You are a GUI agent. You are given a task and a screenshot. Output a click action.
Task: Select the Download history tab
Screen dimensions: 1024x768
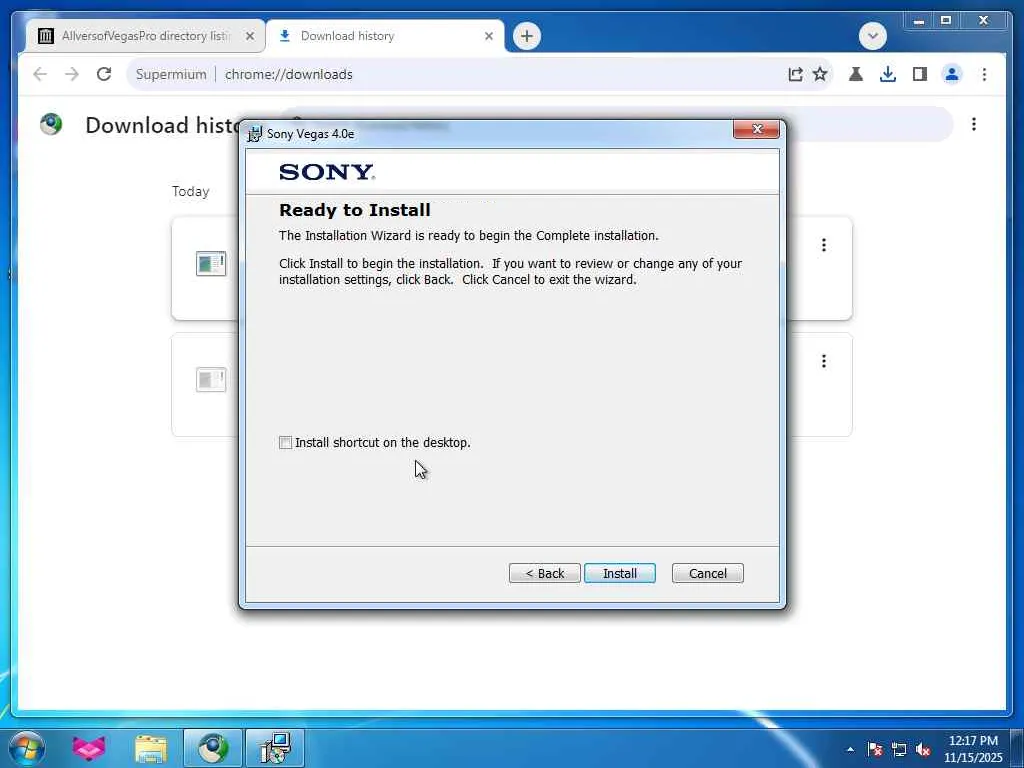point(385,36)
